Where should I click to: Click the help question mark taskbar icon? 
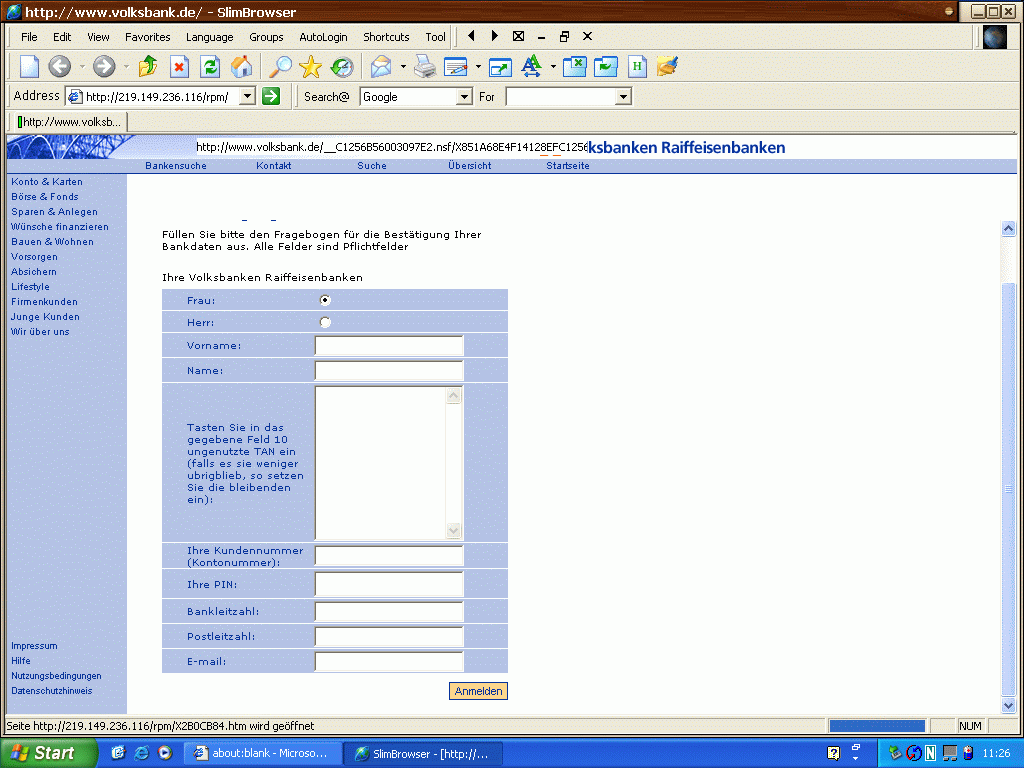click(x=833, y=754)
